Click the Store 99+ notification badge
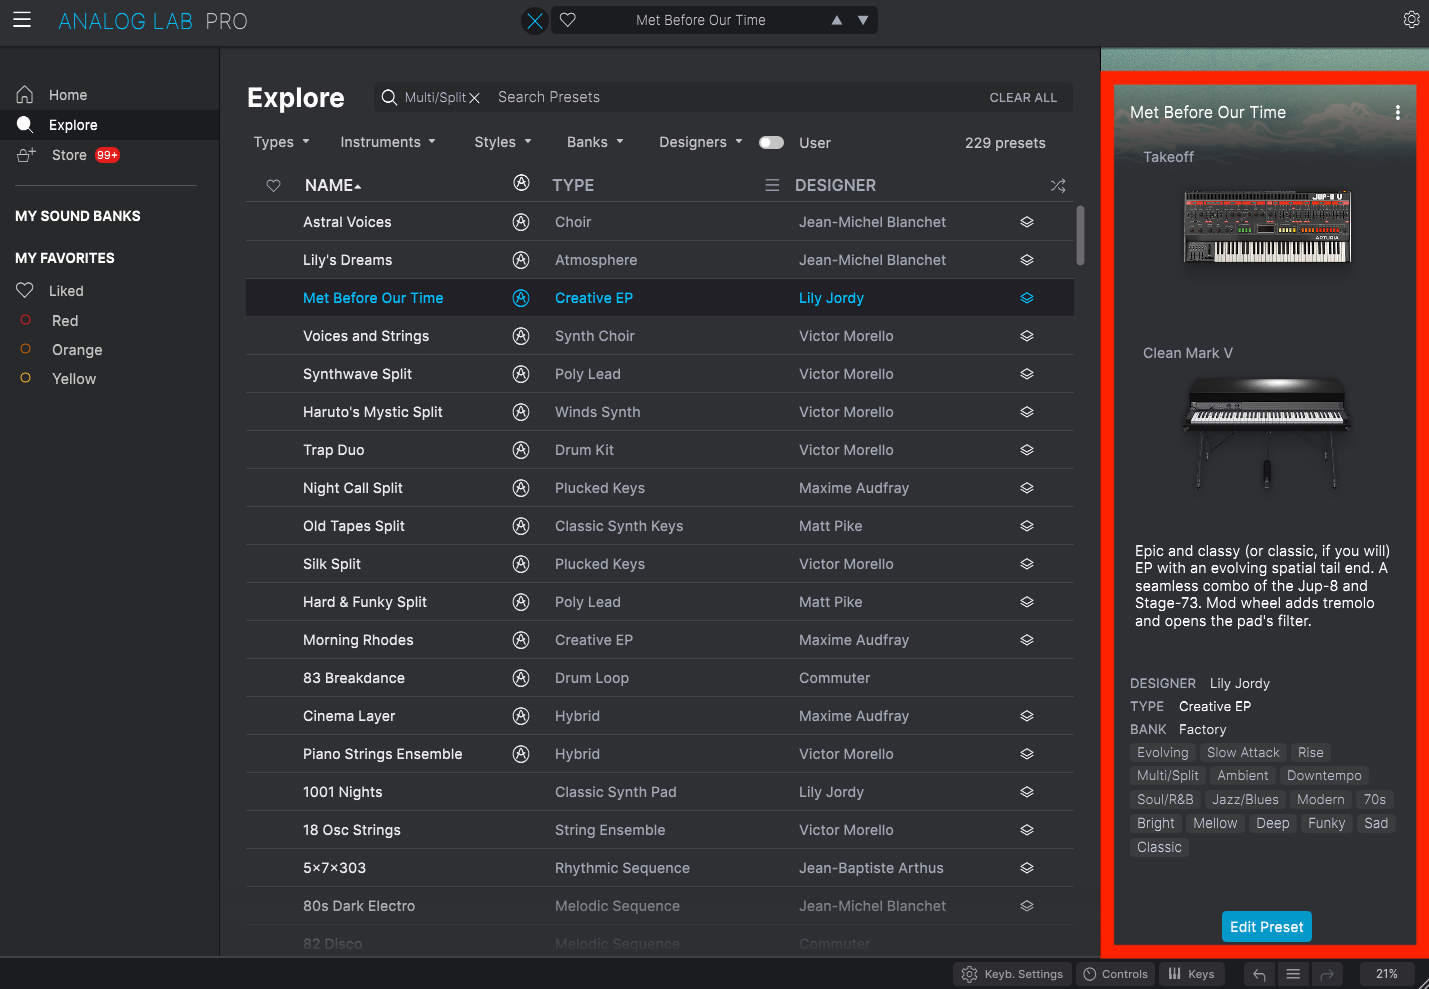Screen dimensions: 1429x989 point(107,155)
